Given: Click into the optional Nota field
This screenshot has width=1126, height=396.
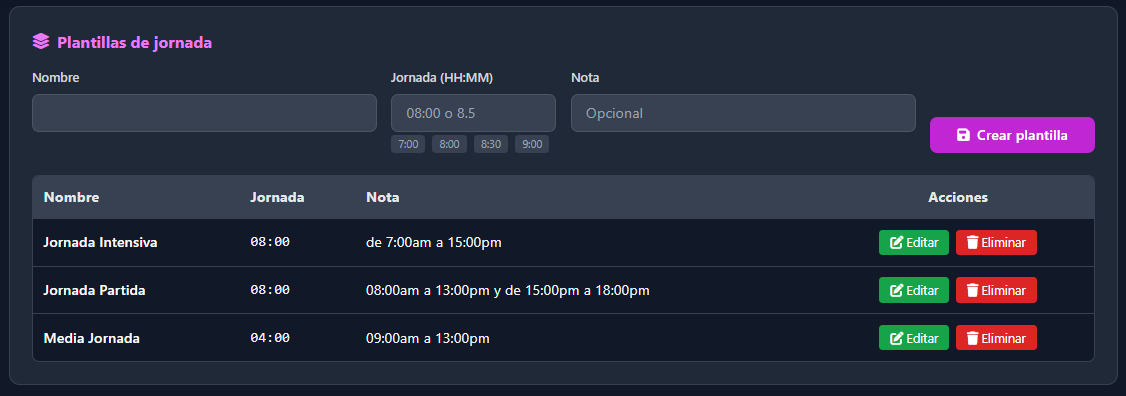Looking at the screenshot, I should coord(743,113).
